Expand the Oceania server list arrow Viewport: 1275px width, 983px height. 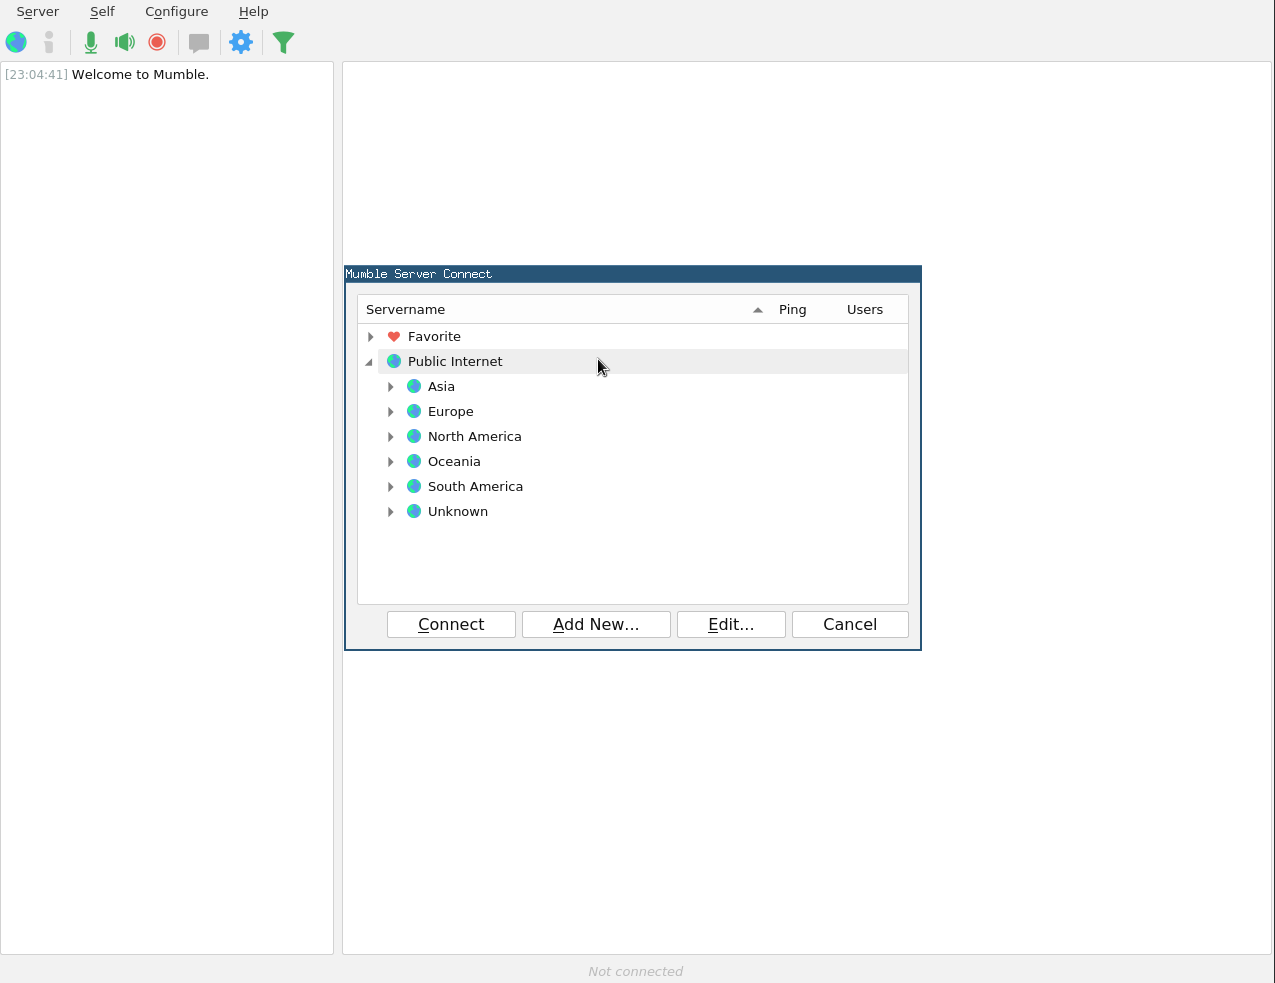click(x=390, y=462)
